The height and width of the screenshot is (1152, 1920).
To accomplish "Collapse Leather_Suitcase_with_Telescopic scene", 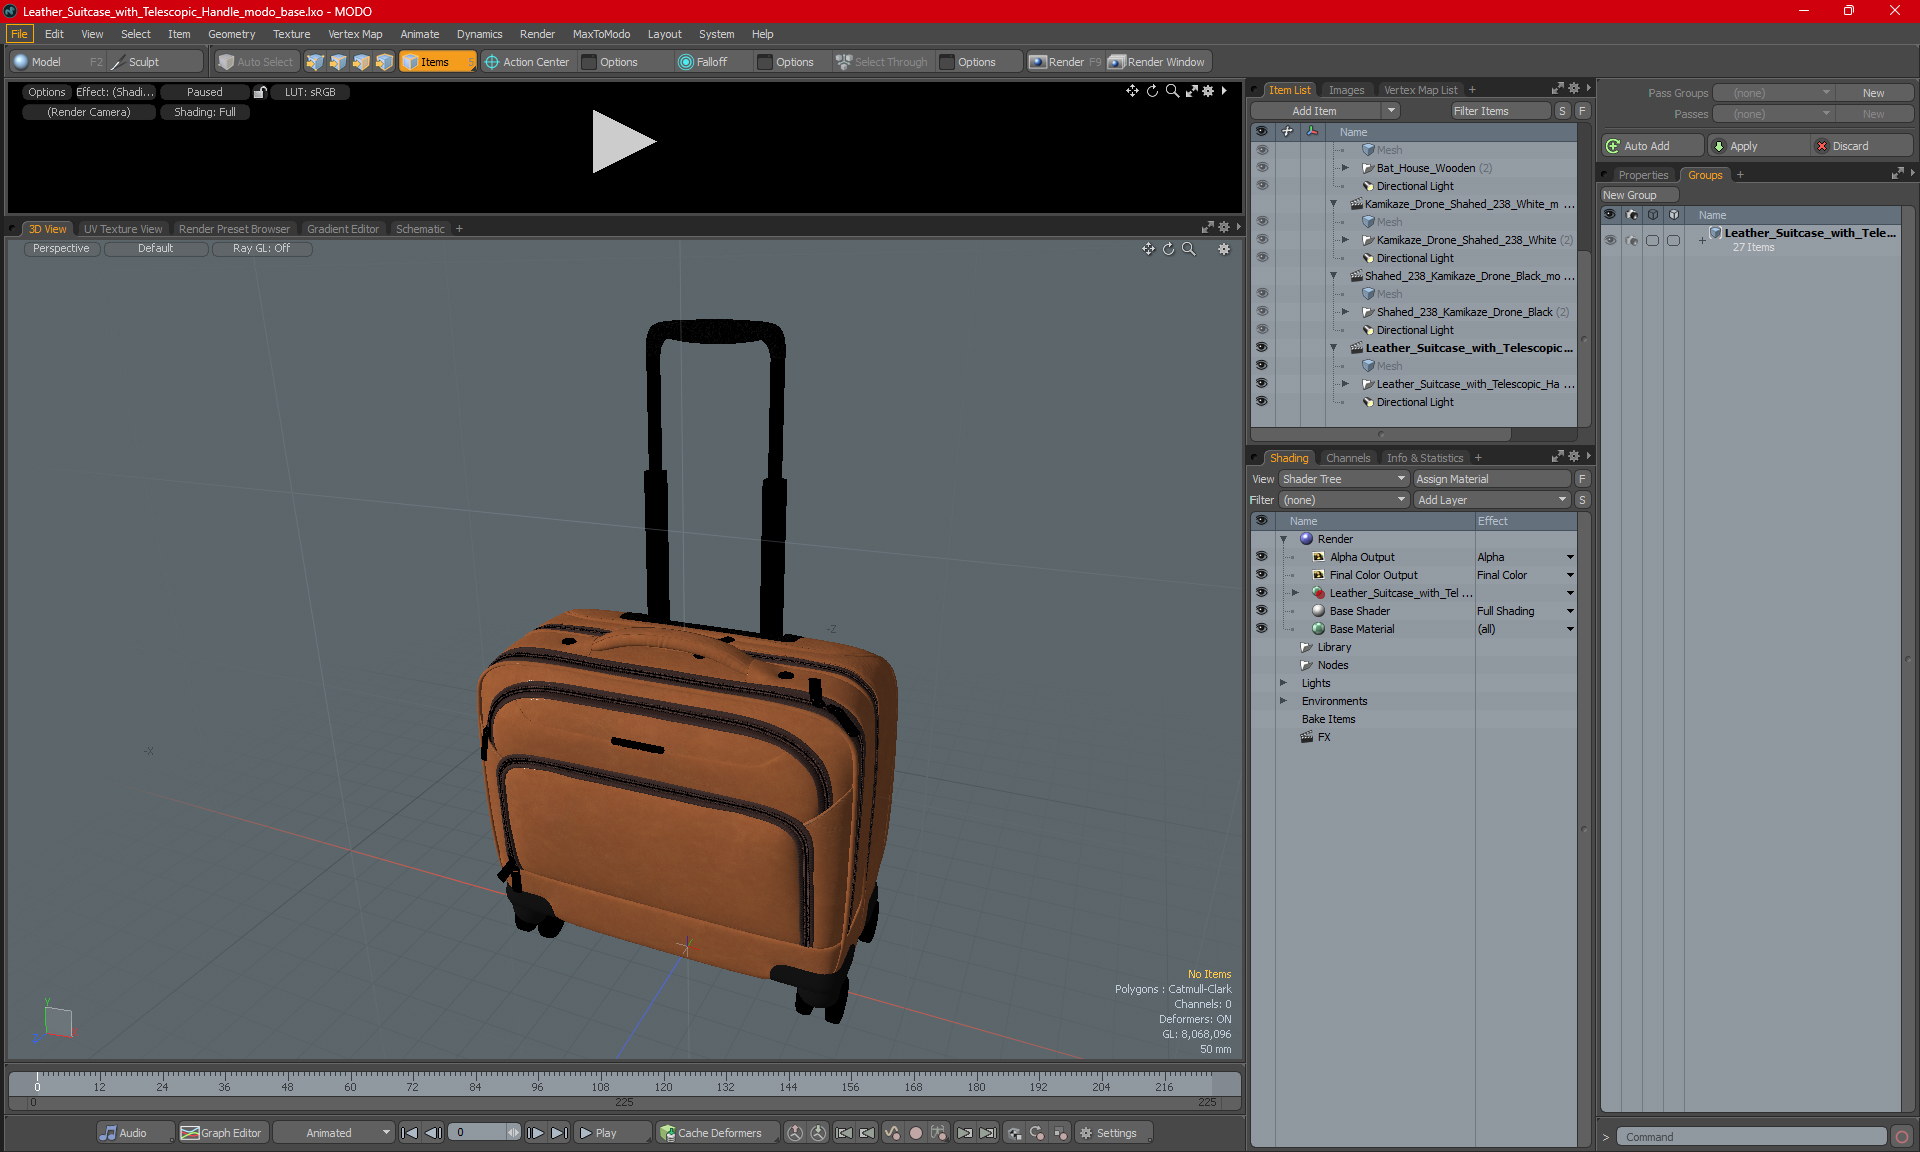I will point(1333,348).
